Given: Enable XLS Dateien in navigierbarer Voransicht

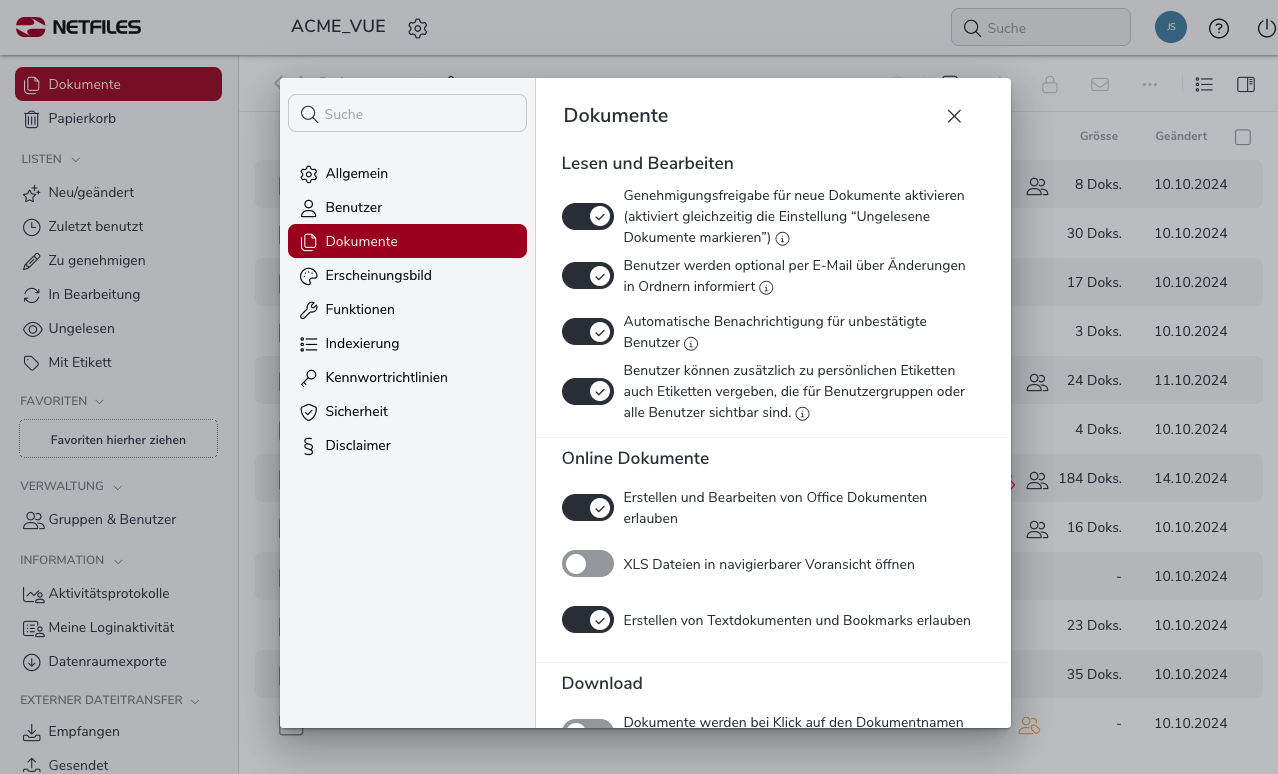Looking at the screenshot, I should click(x=588, y=564).
